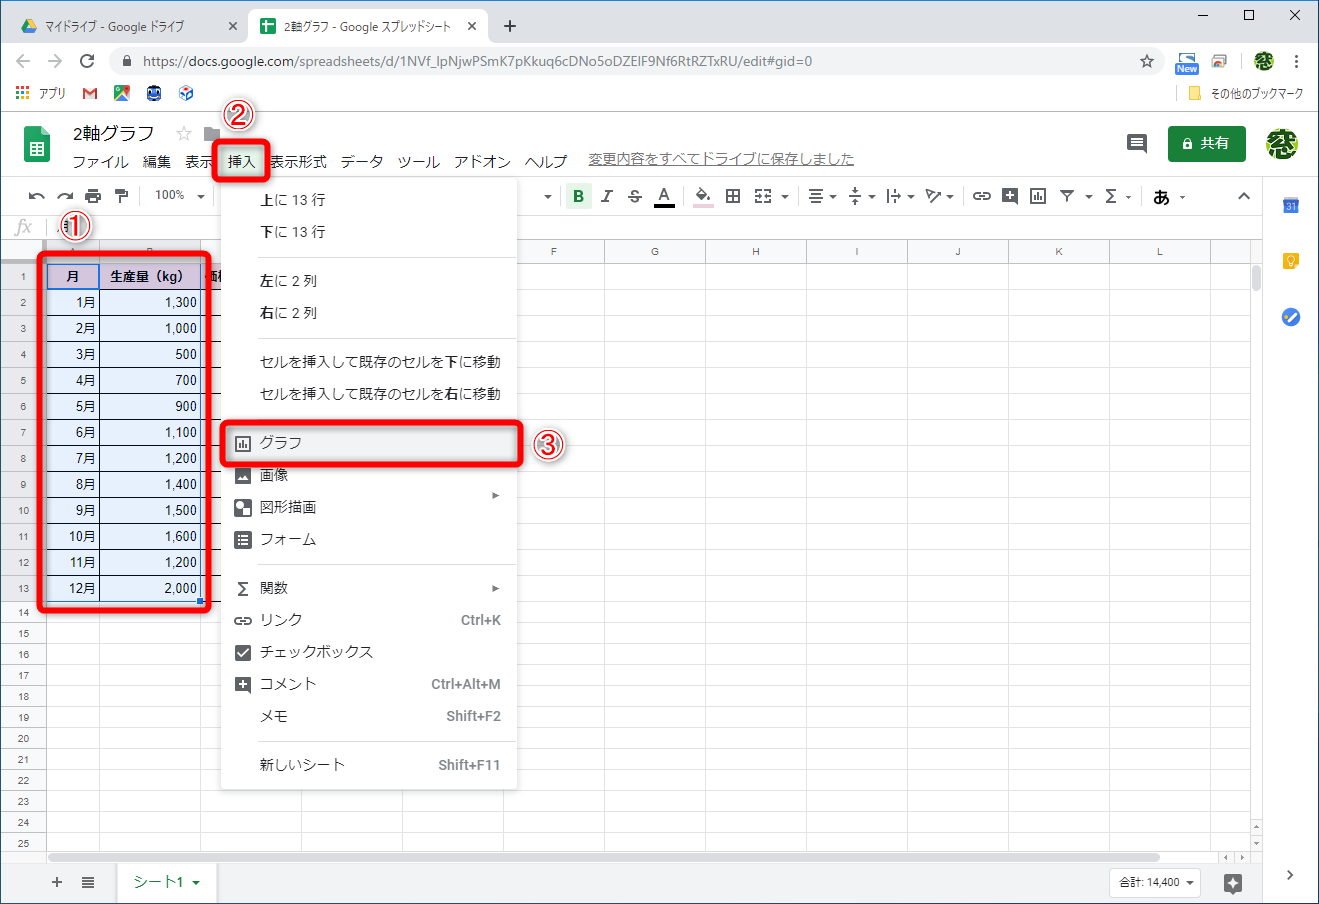Screen dimensions: 1319x904
Task: Open the データ menu
Action: tap(361, 161)
